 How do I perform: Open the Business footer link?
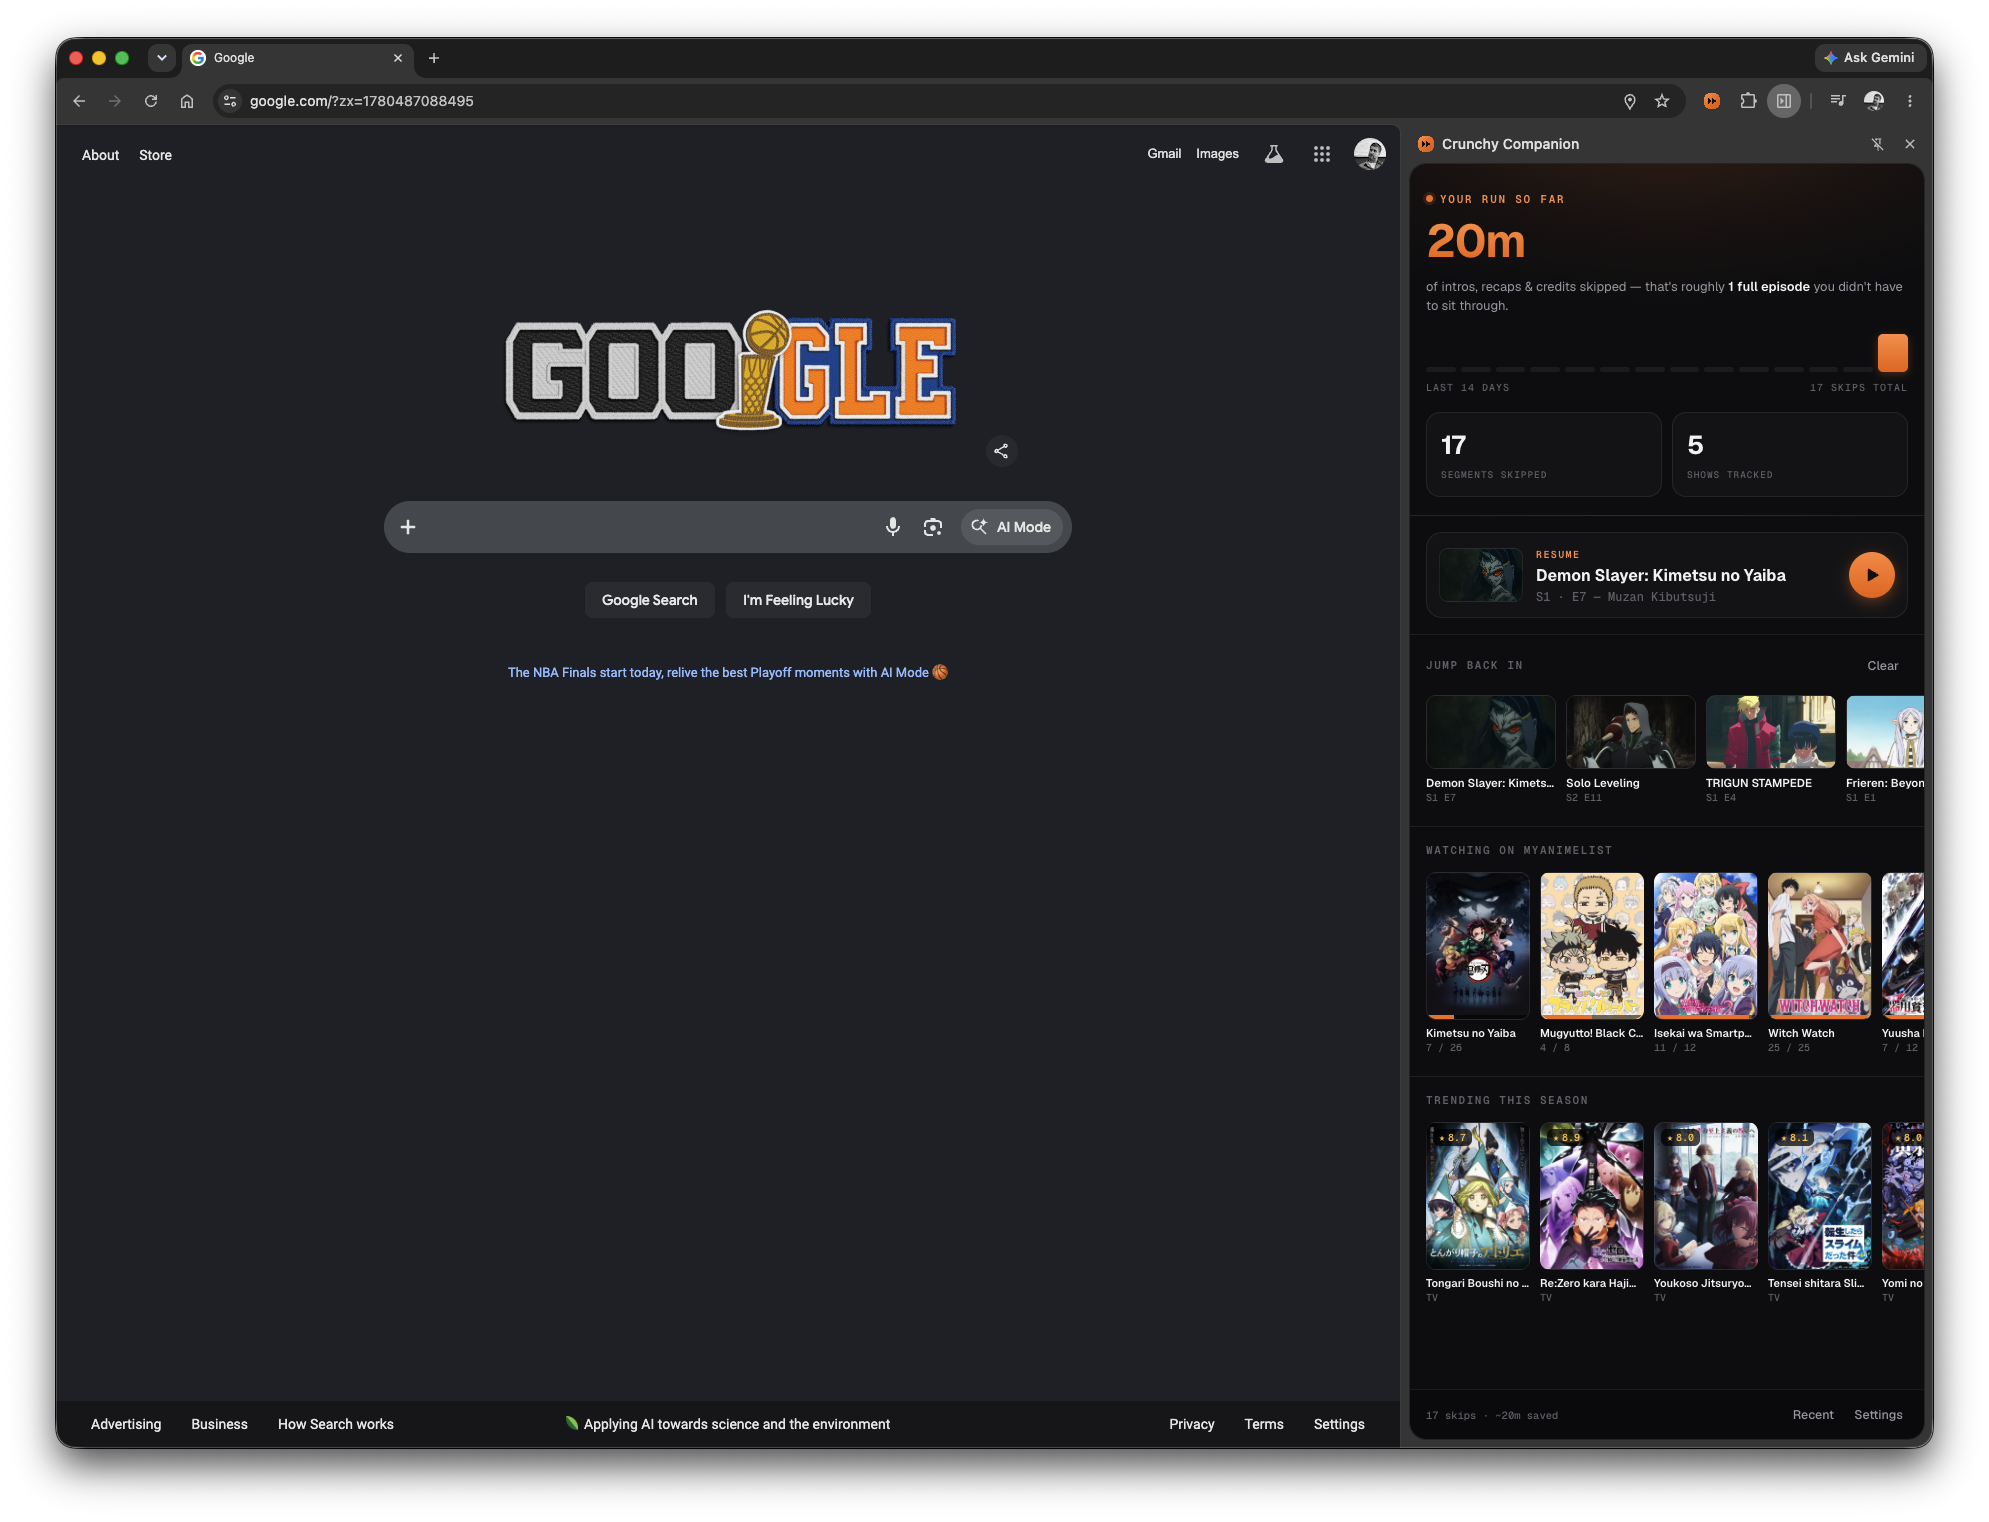(x=219, y=1424)
